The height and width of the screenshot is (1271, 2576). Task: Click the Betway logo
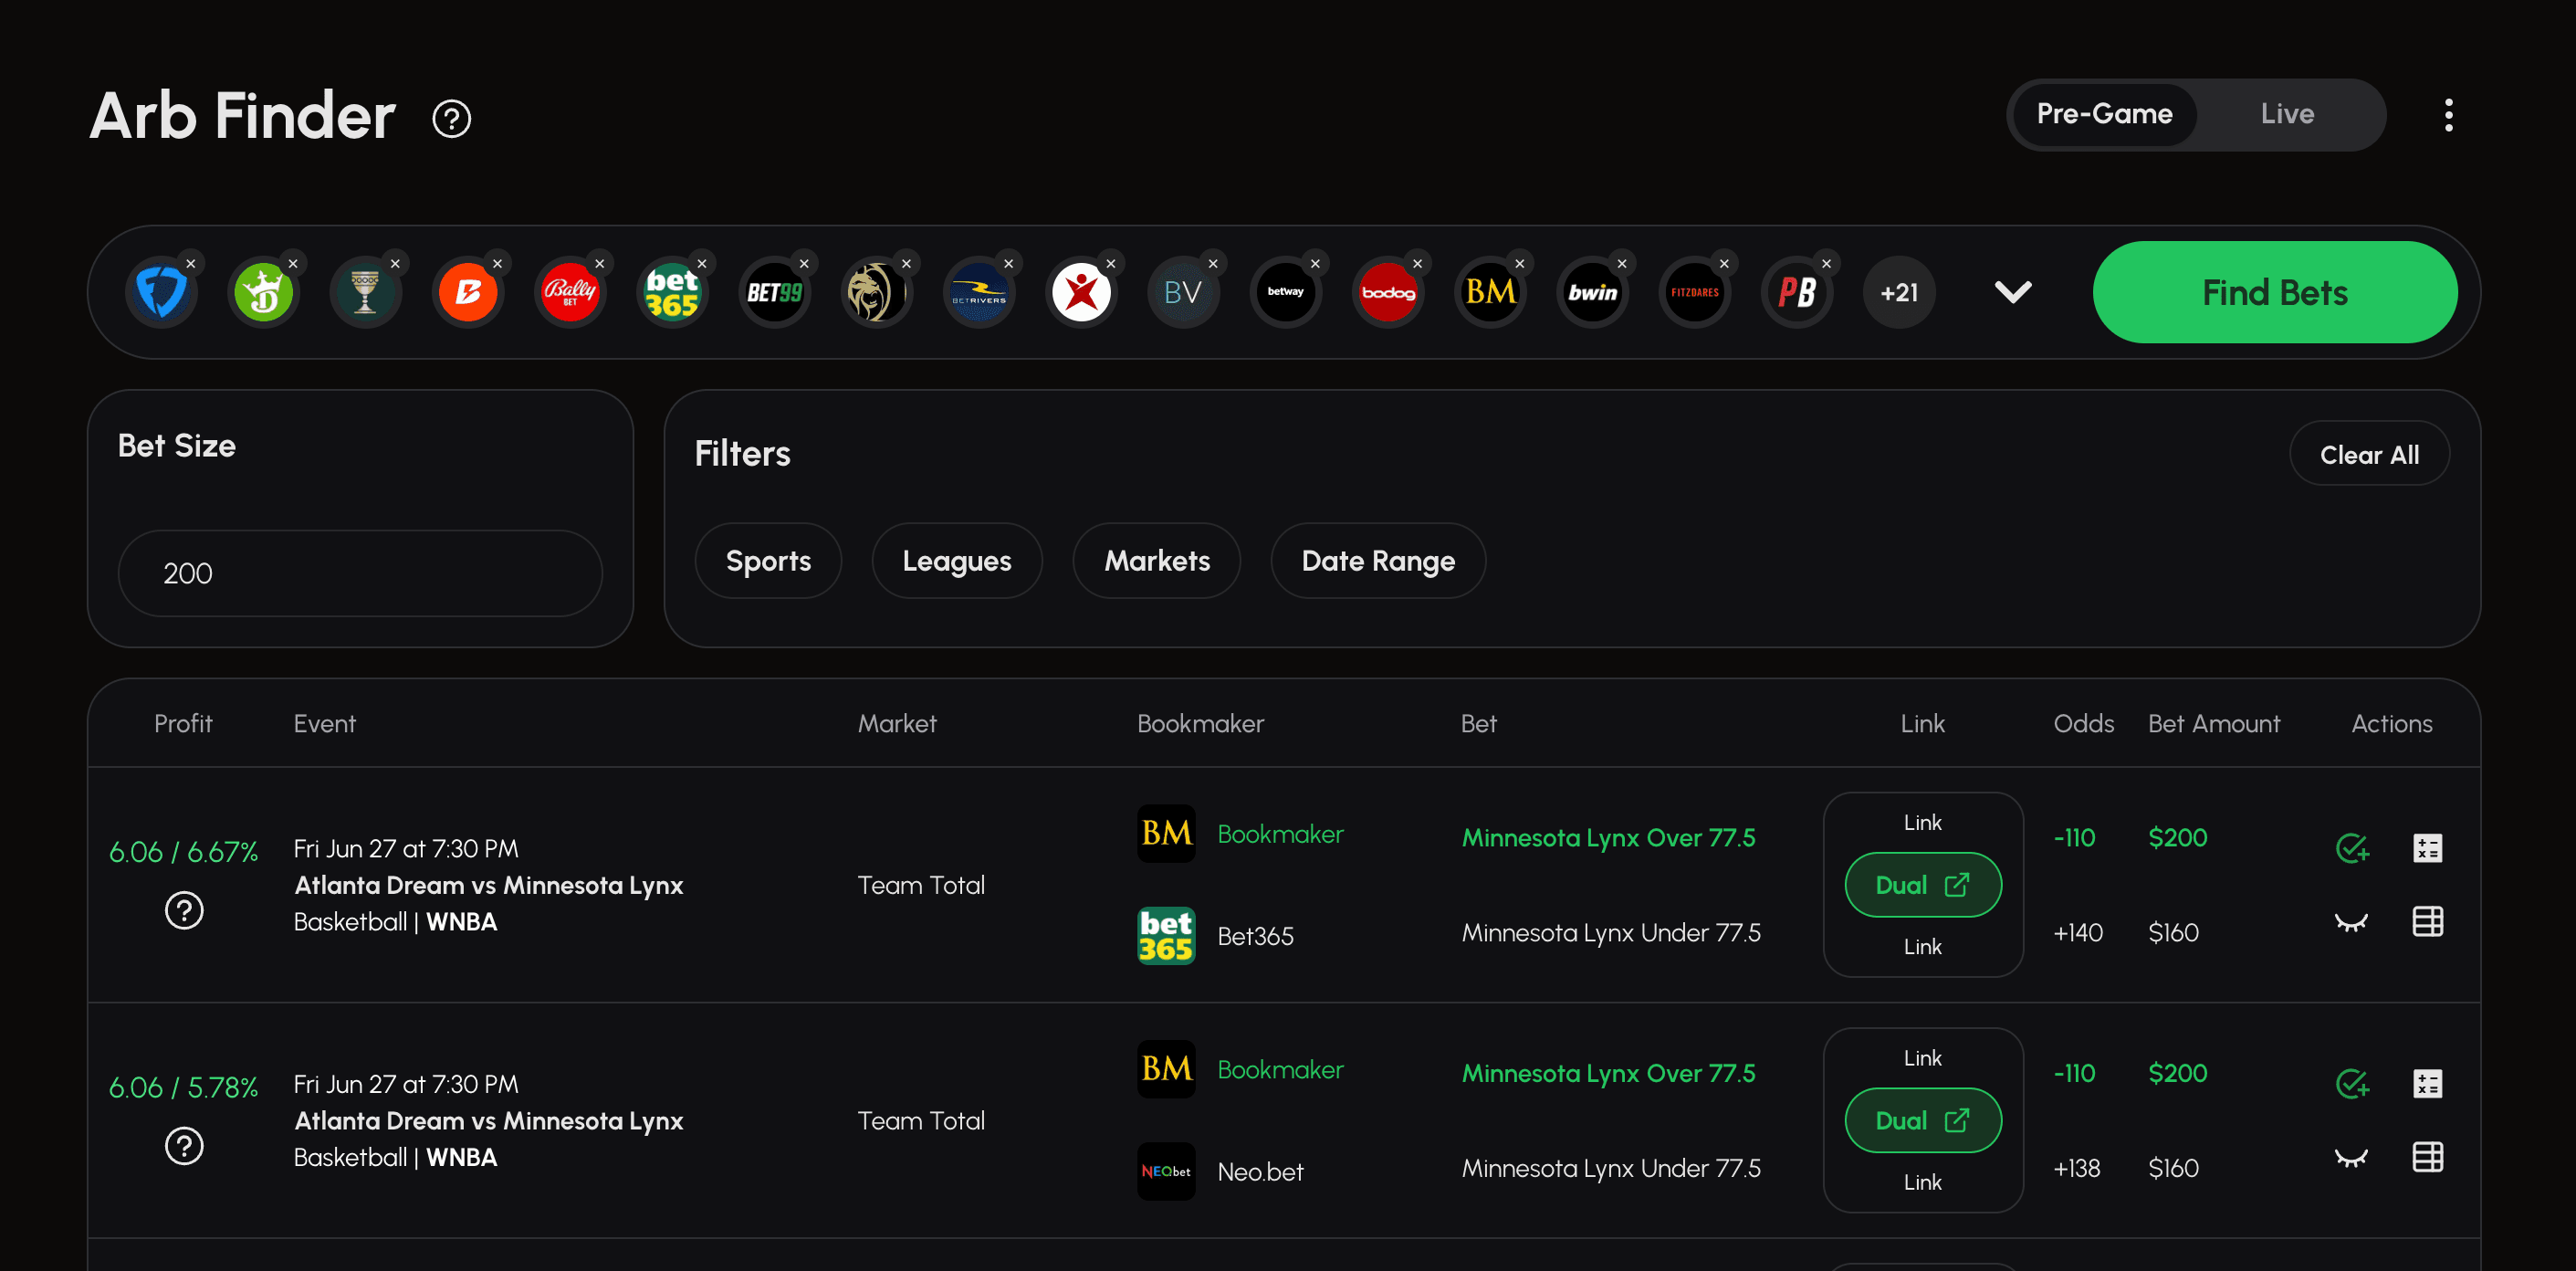point(1285,292)
